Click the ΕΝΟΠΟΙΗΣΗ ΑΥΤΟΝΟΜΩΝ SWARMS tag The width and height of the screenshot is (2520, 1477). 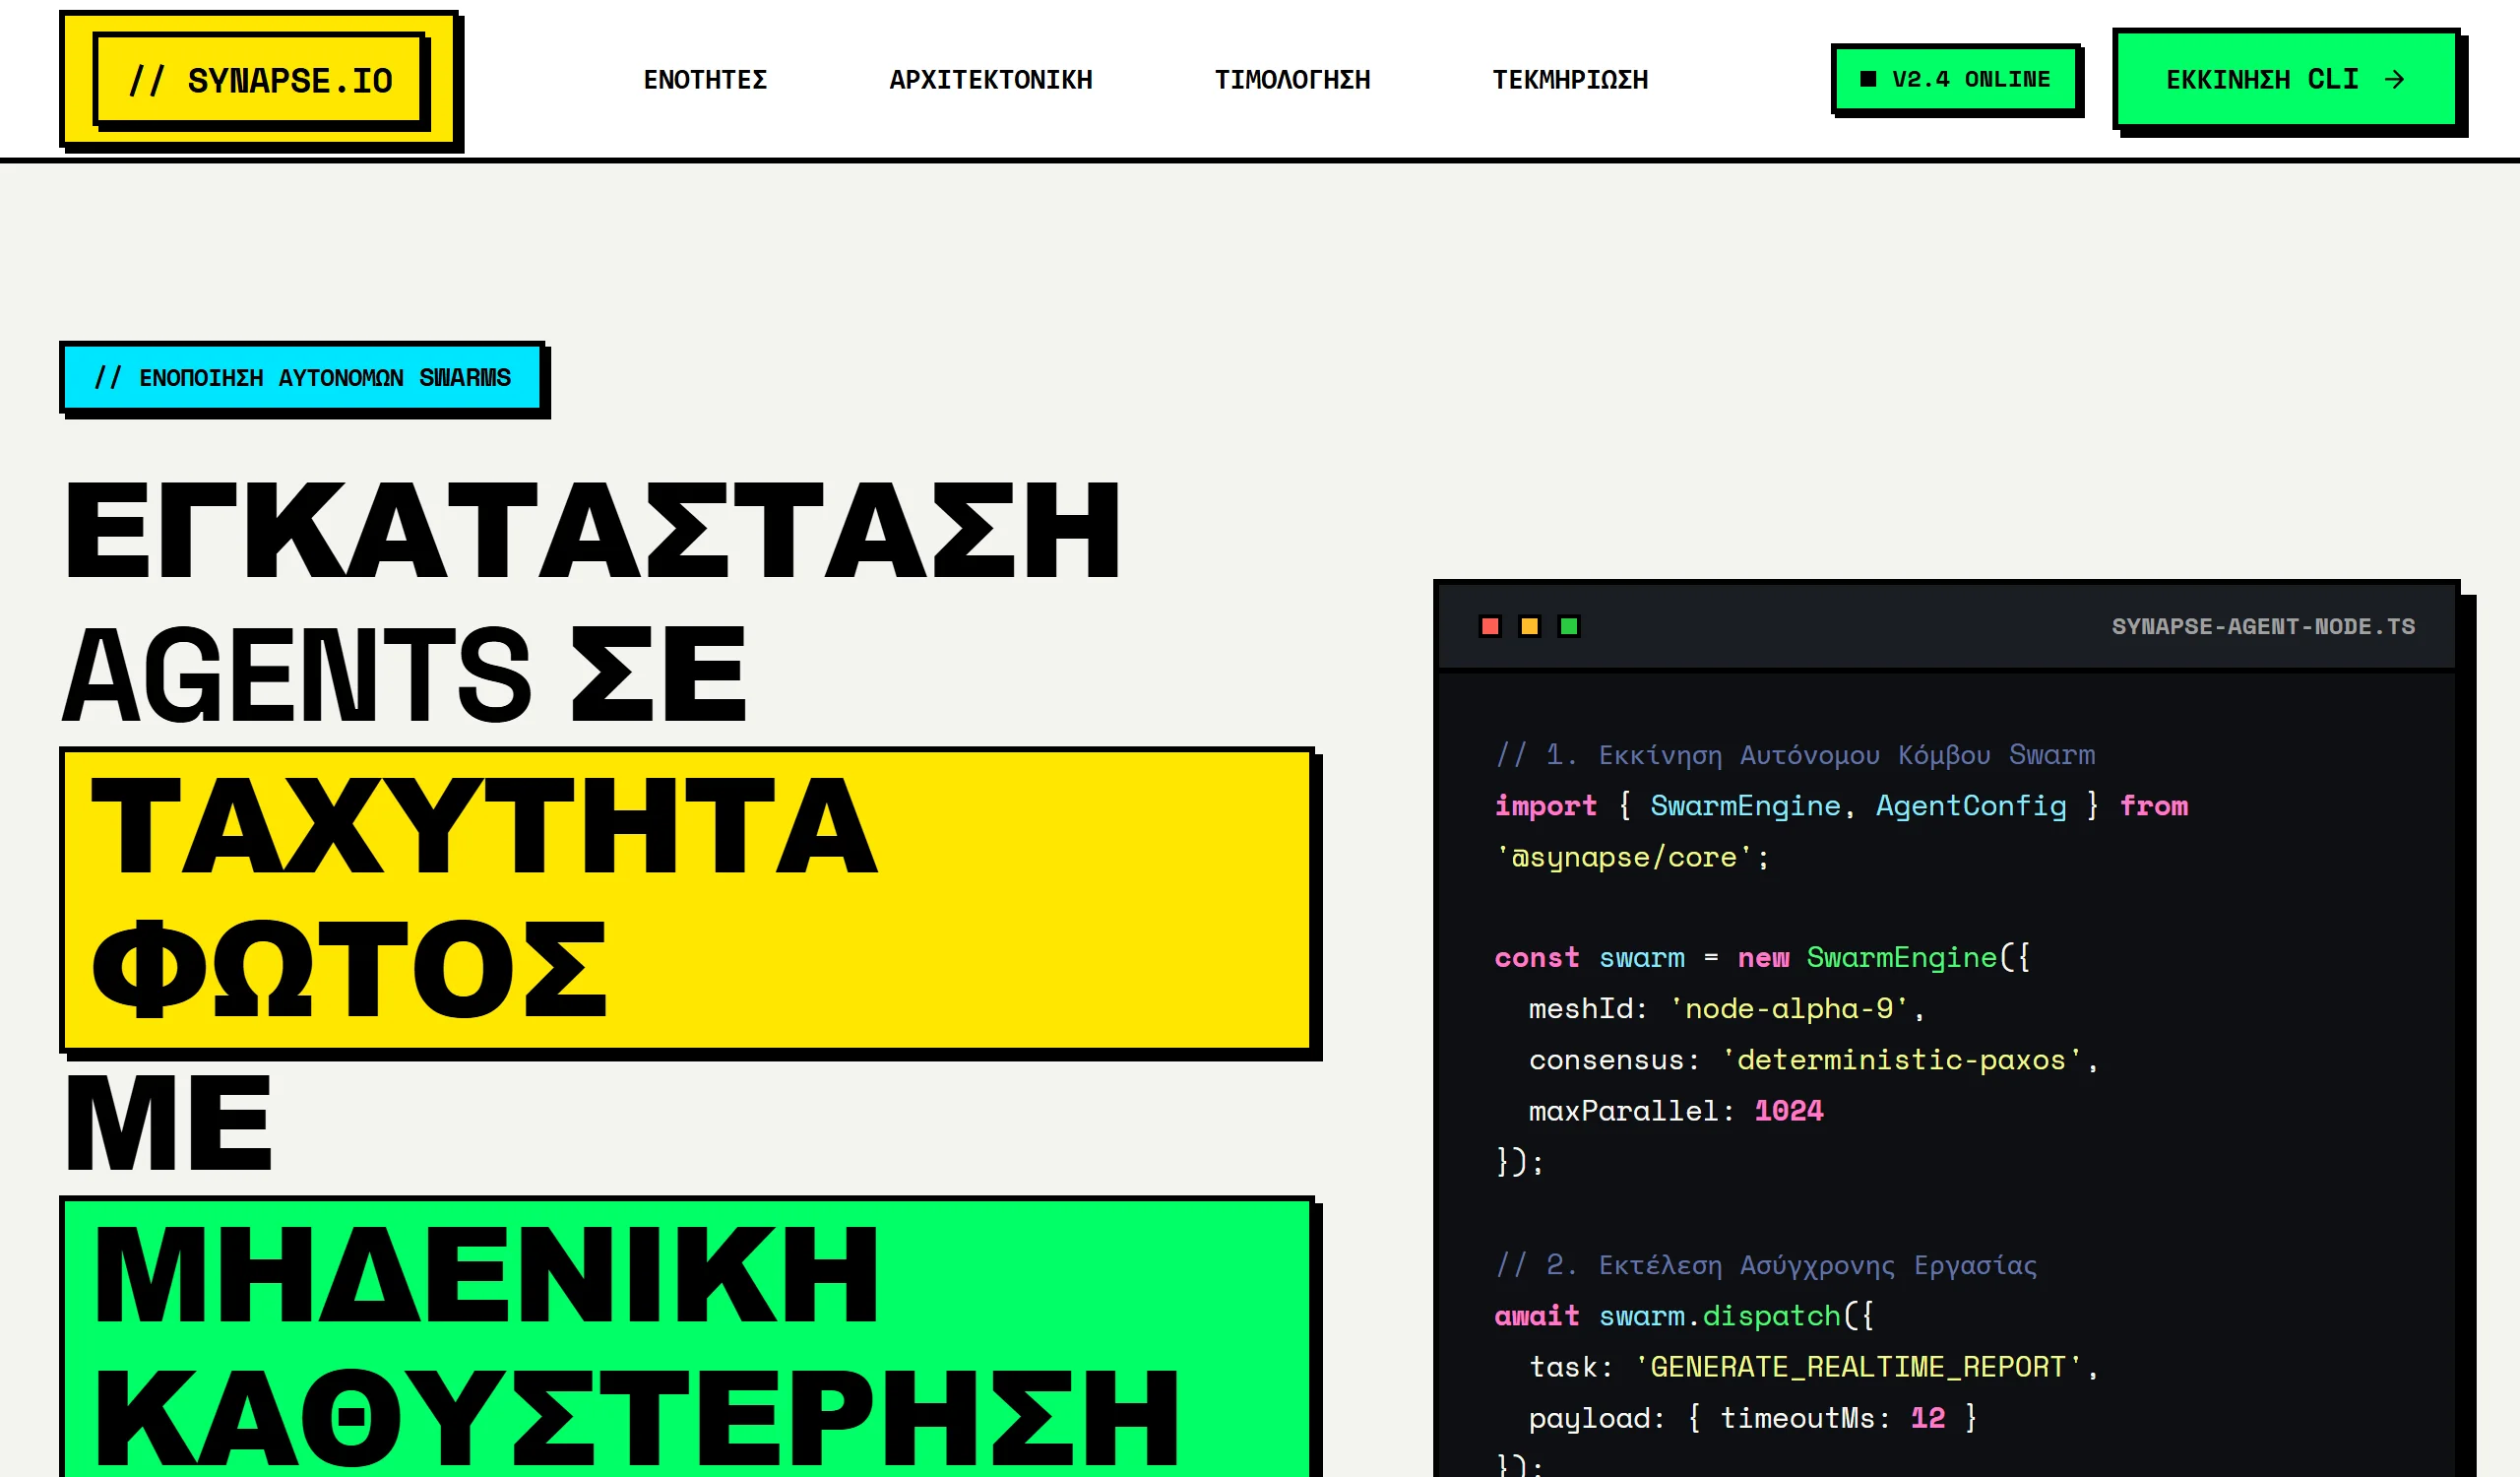pyautogui.click(x=302, y=377)
